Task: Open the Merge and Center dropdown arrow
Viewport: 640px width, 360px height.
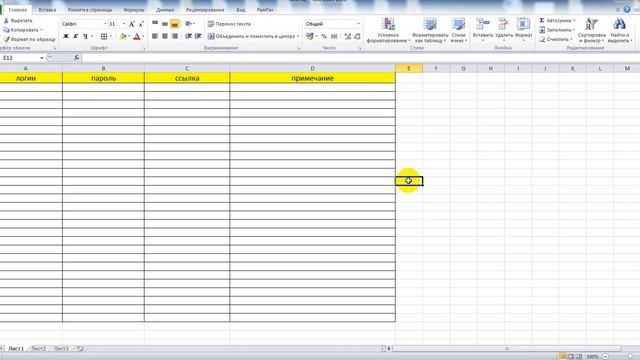Action: [x=298, y=36]
